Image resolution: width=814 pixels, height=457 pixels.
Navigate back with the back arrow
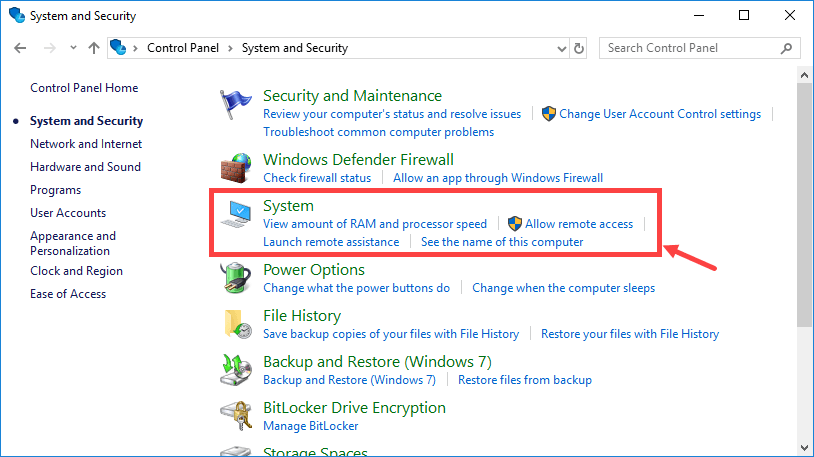point(21,48)
